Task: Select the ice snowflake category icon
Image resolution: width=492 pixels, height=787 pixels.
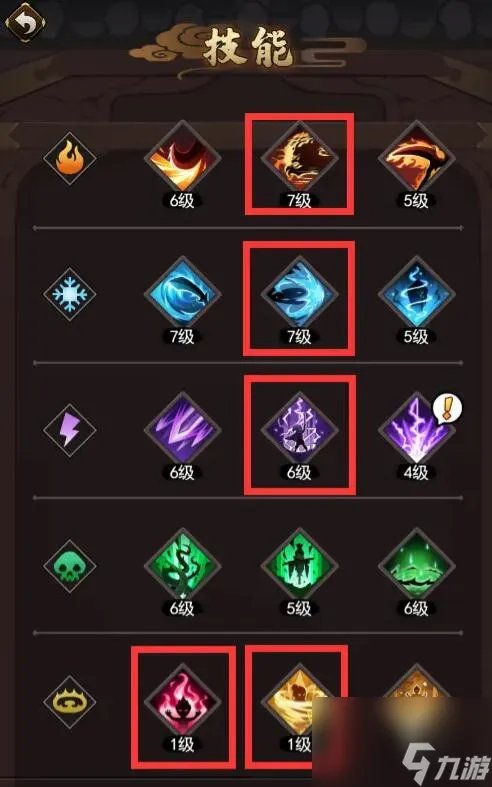Action: 69,294
